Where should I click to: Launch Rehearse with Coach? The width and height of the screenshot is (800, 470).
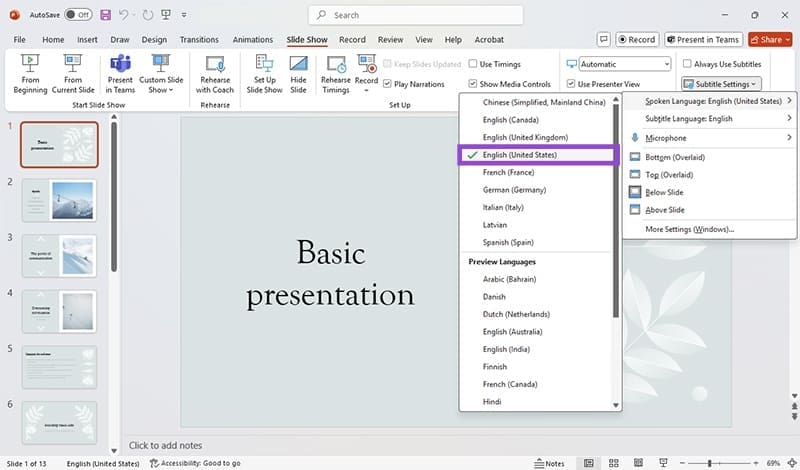click(x=213, y=74)
